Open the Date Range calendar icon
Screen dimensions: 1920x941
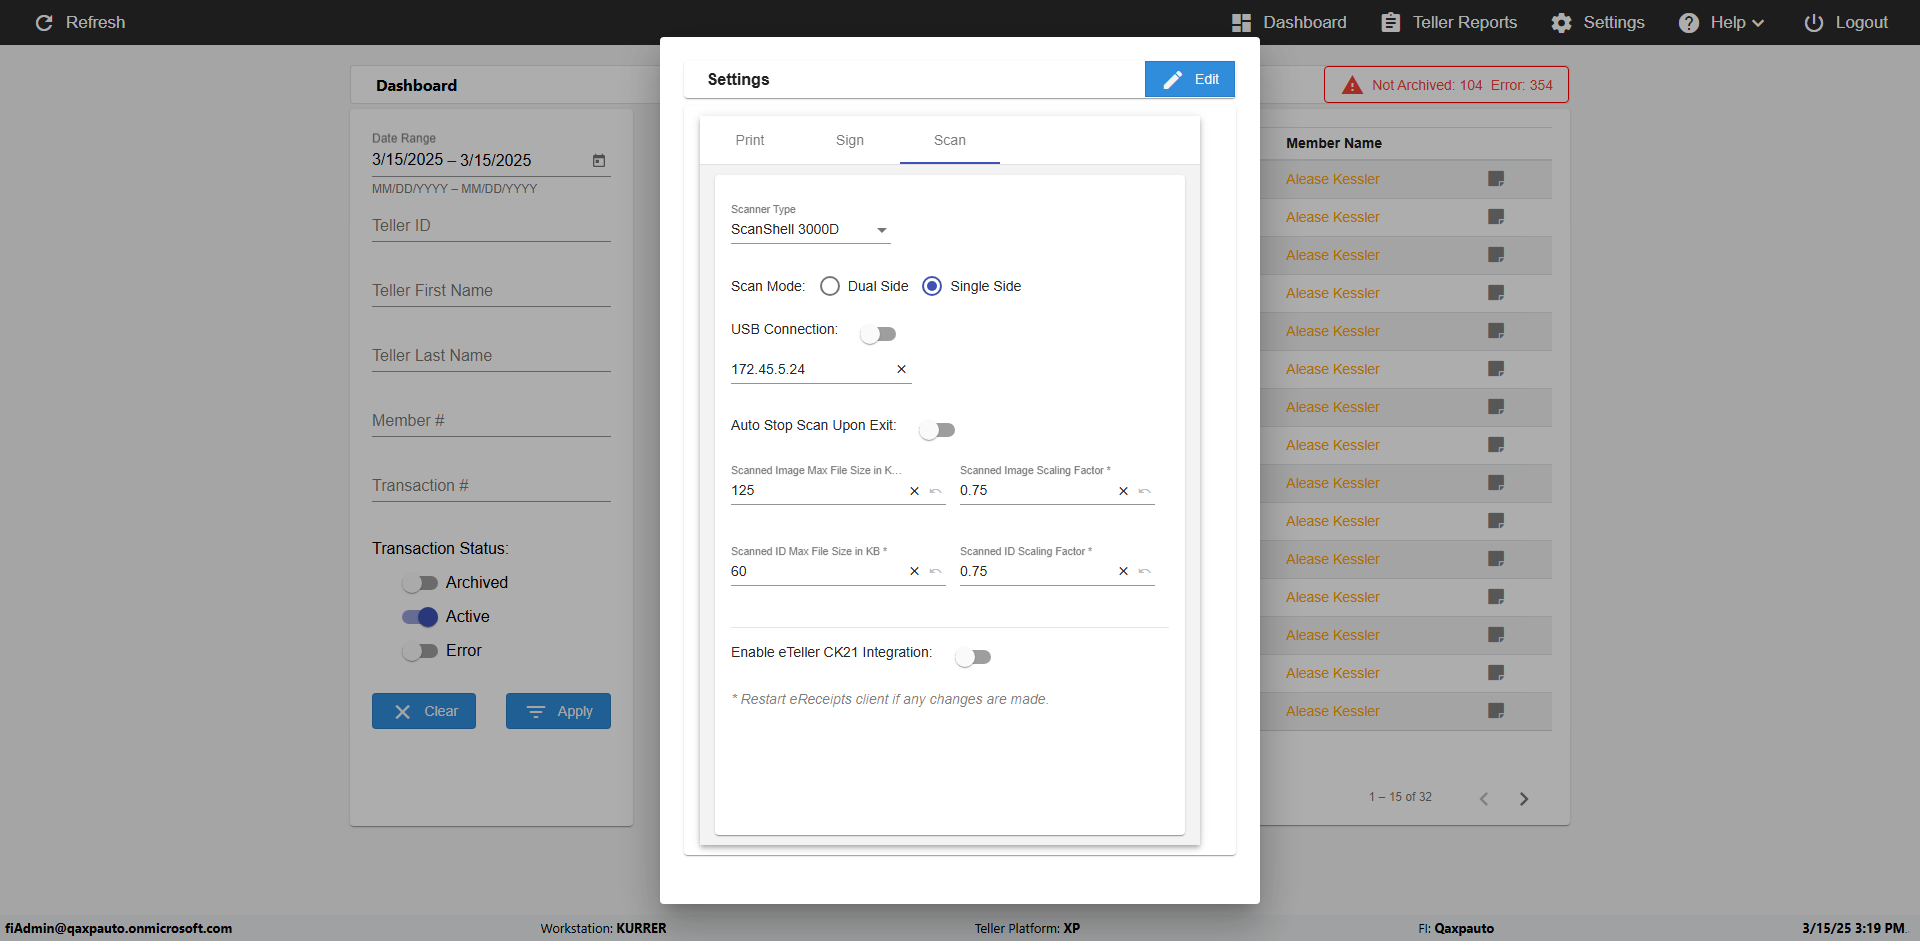pos(599,160)
